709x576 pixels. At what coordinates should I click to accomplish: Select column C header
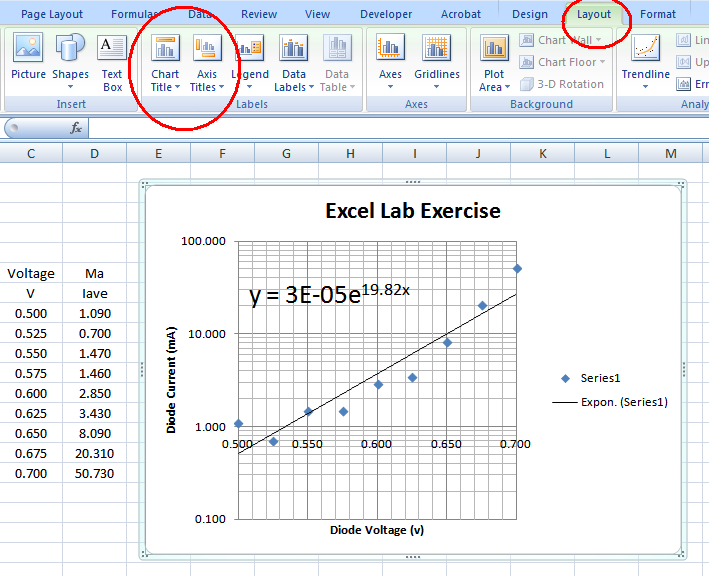(31, 154)
